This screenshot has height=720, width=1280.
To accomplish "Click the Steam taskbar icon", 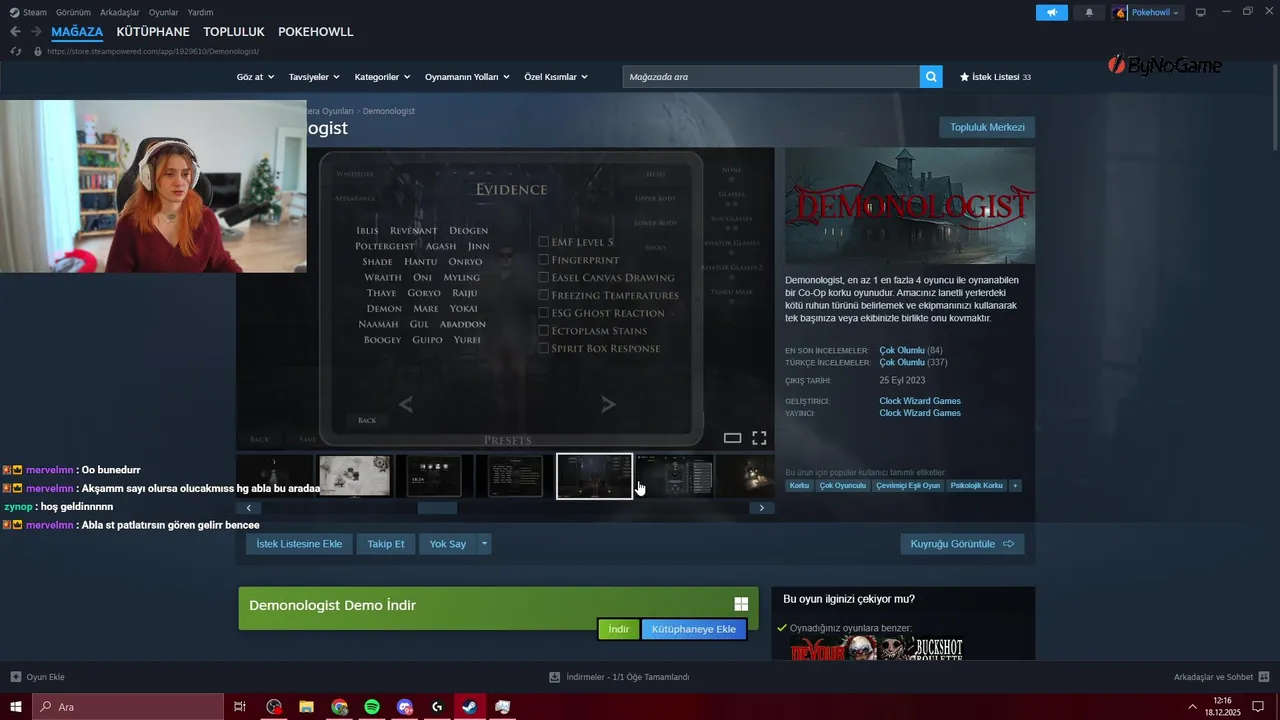I will (469, 707).
